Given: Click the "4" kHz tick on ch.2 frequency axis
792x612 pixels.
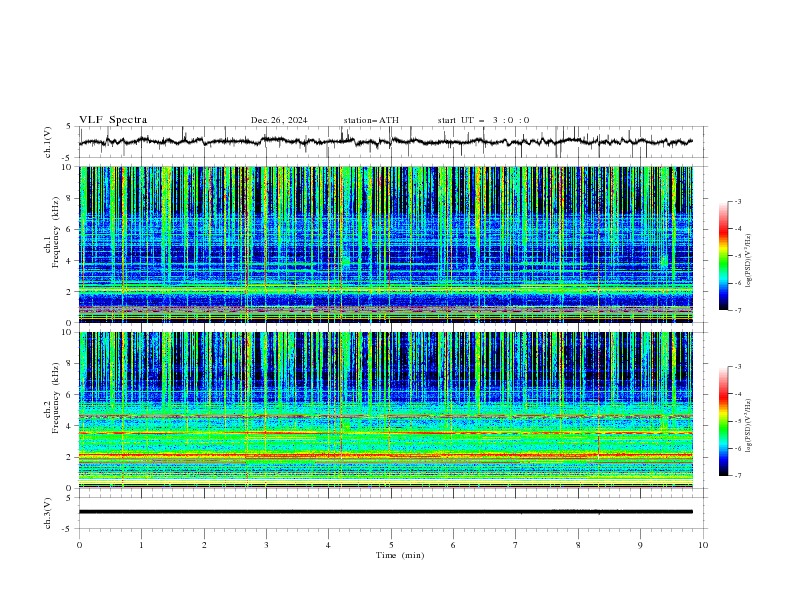Looking at the screenshot, I should (x=71, y=426).
